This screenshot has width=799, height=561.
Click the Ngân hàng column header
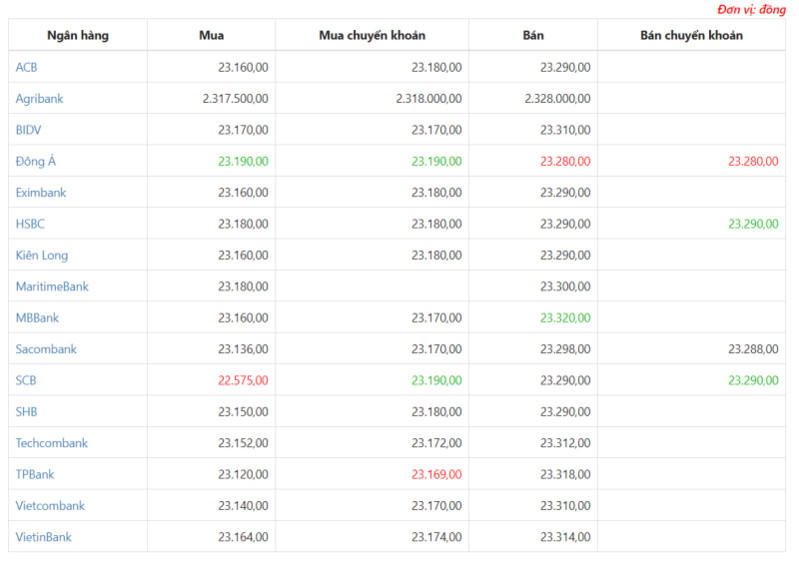point(78,36)
